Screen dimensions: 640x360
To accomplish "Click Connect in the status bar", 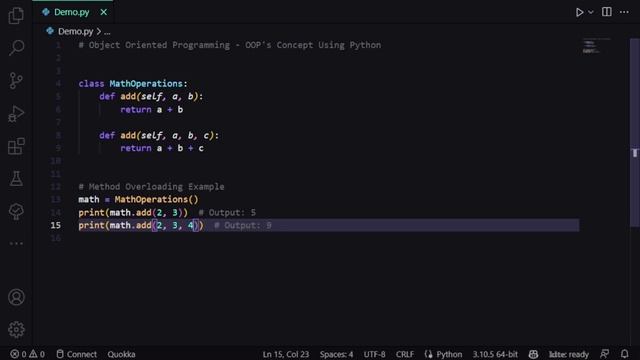I will pos(76,354).
